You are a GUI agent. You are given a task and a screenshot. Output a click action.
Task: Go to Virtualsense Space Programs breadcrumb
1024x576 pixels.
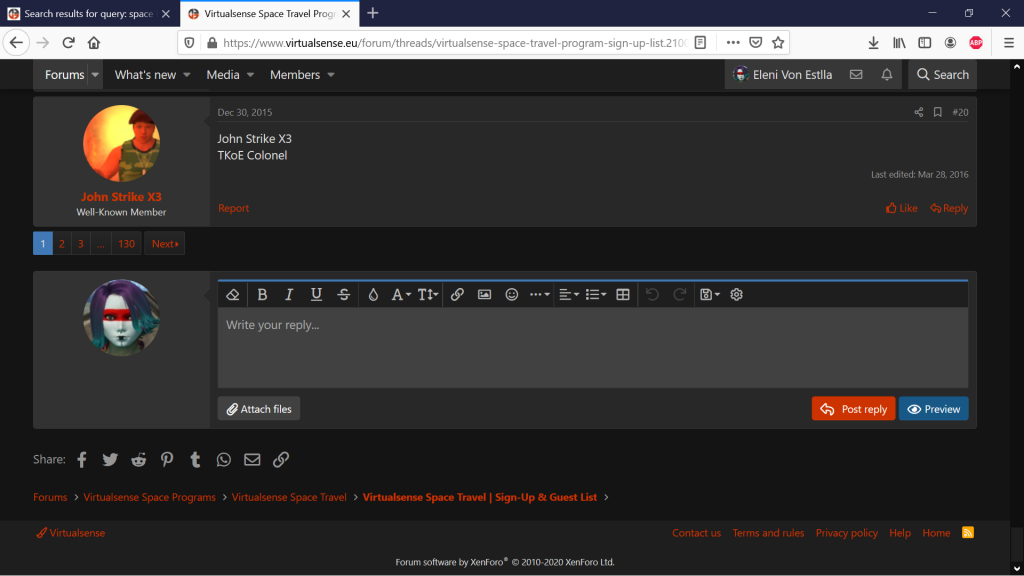click(150, 497)
